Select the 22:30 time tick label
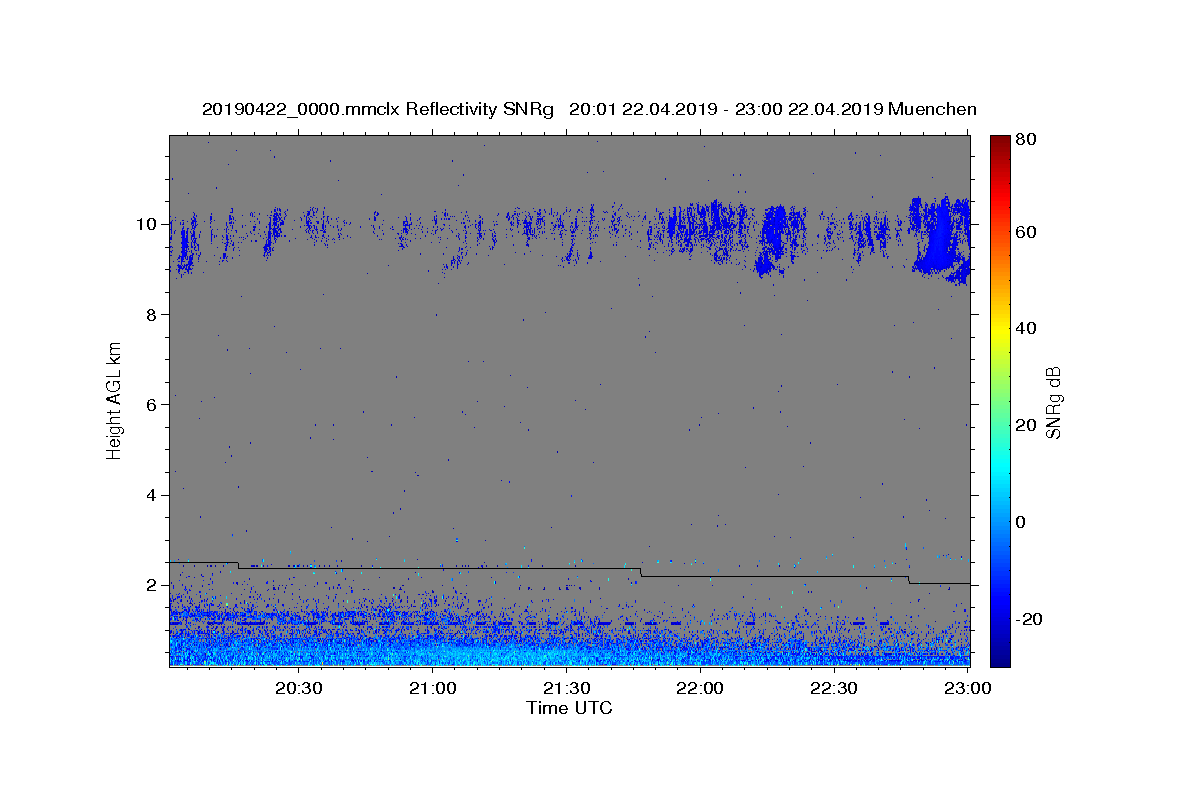The height and width of the screenshot is (800, 1200). coord(833,688)
